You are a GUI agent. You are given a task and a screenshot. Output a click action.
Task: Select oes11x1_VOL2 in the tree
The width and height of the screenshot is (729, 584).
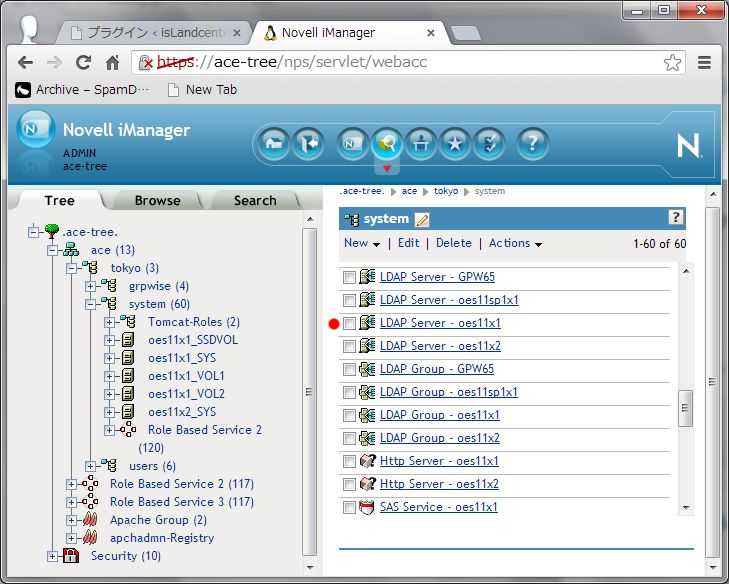coord(186,394)
